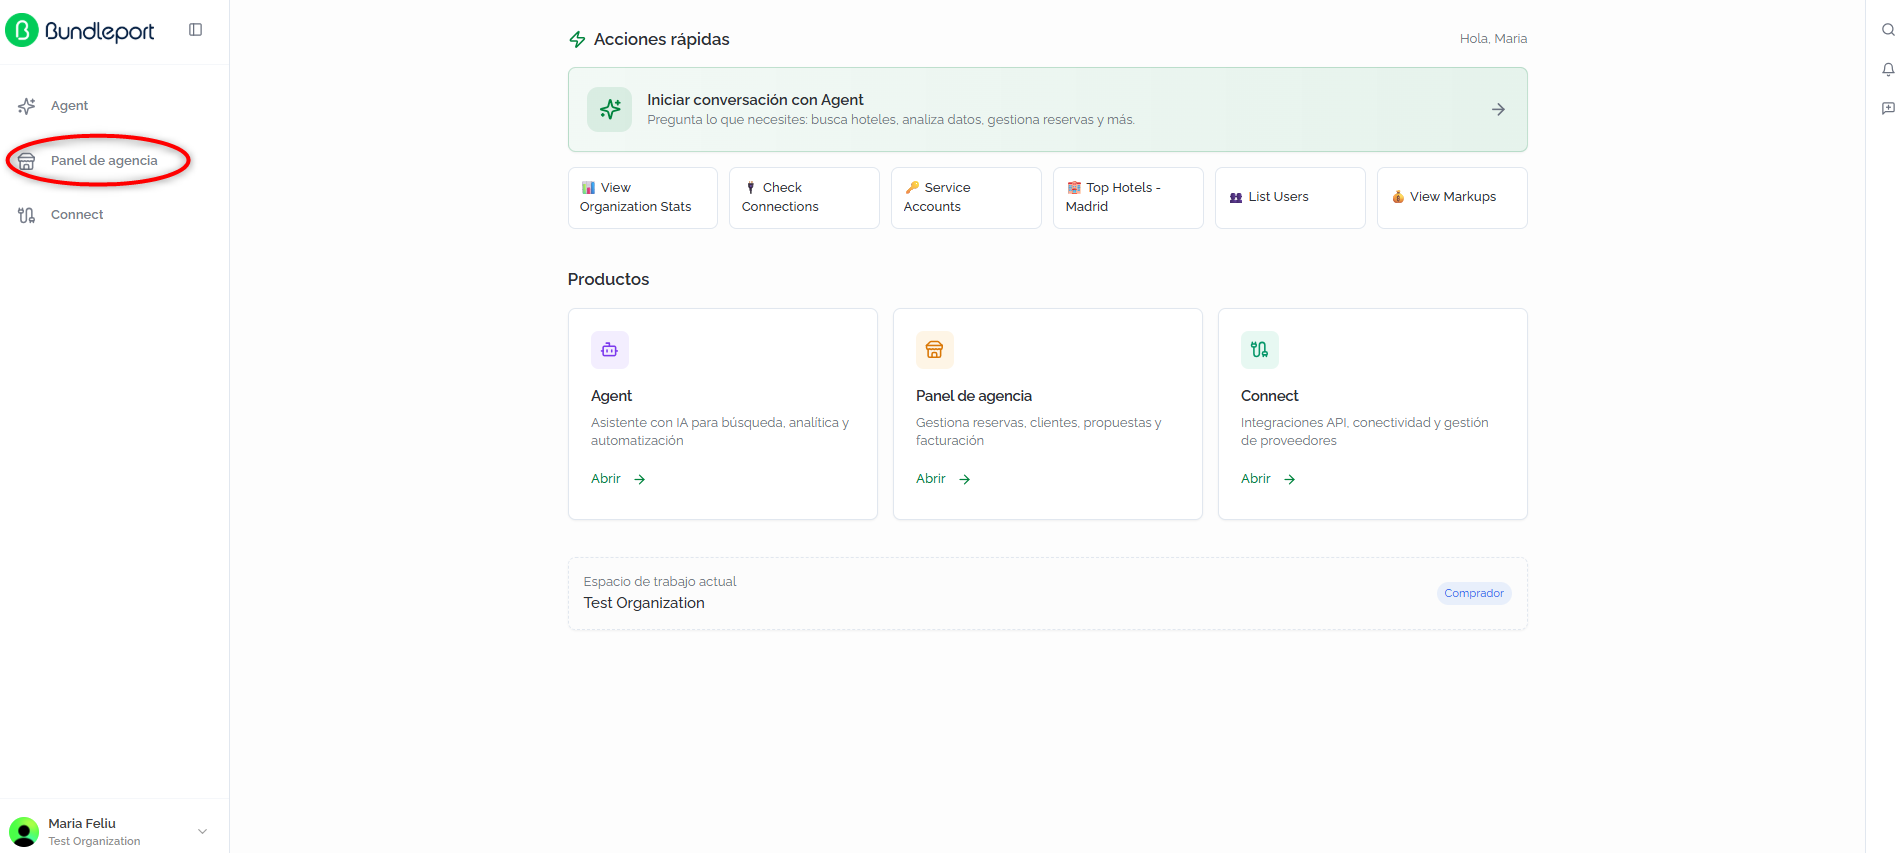Click the lightning bolt icon beside Acciones rápidas
Image resolution: width=1901 pixels, height=853 pixels.
coord(577,40)
